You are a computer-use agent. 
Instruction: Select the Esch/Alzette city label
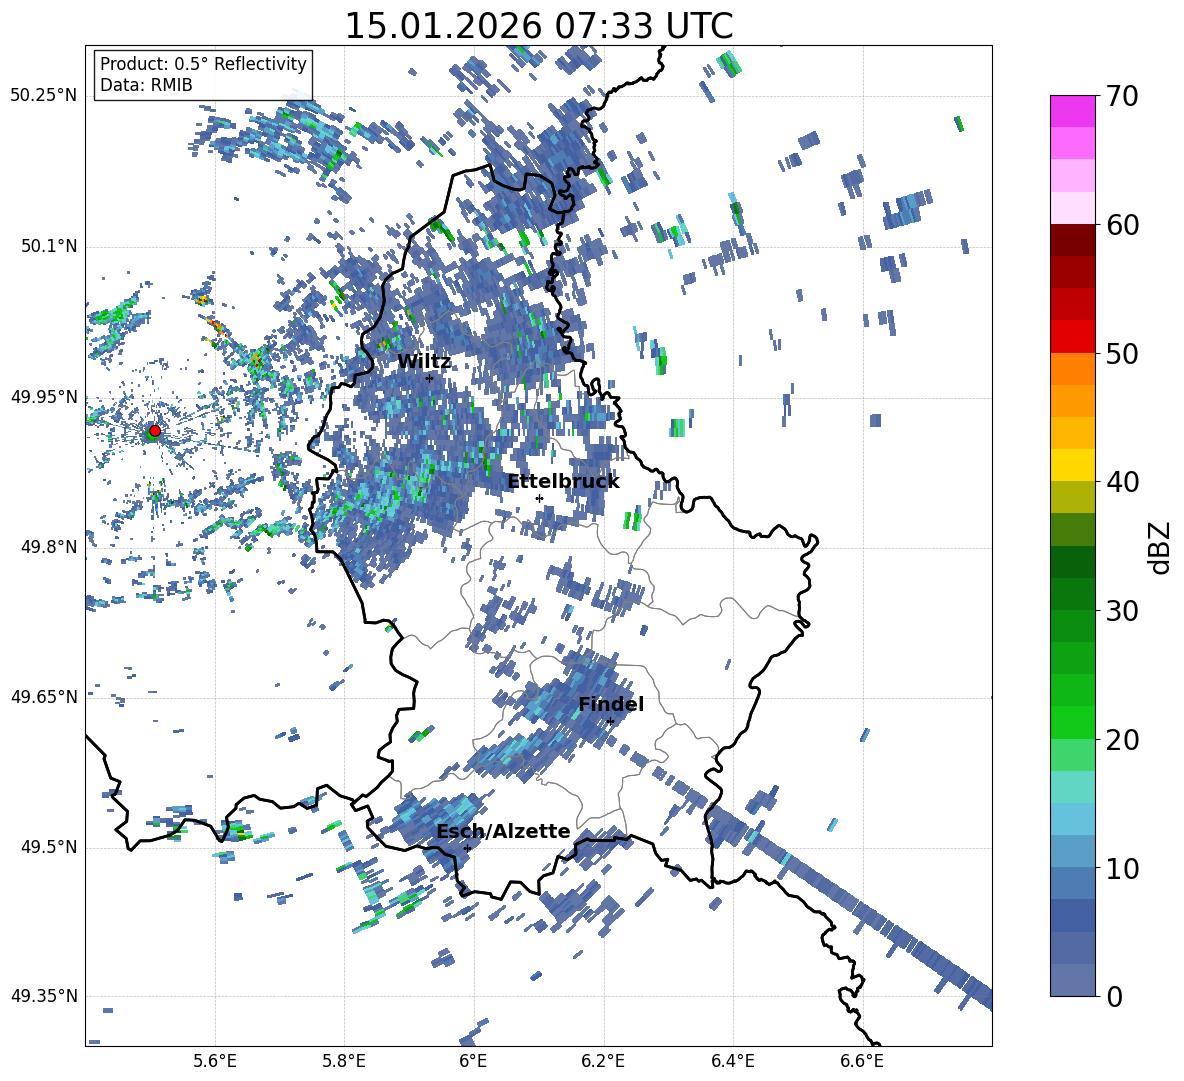point(503,831)
